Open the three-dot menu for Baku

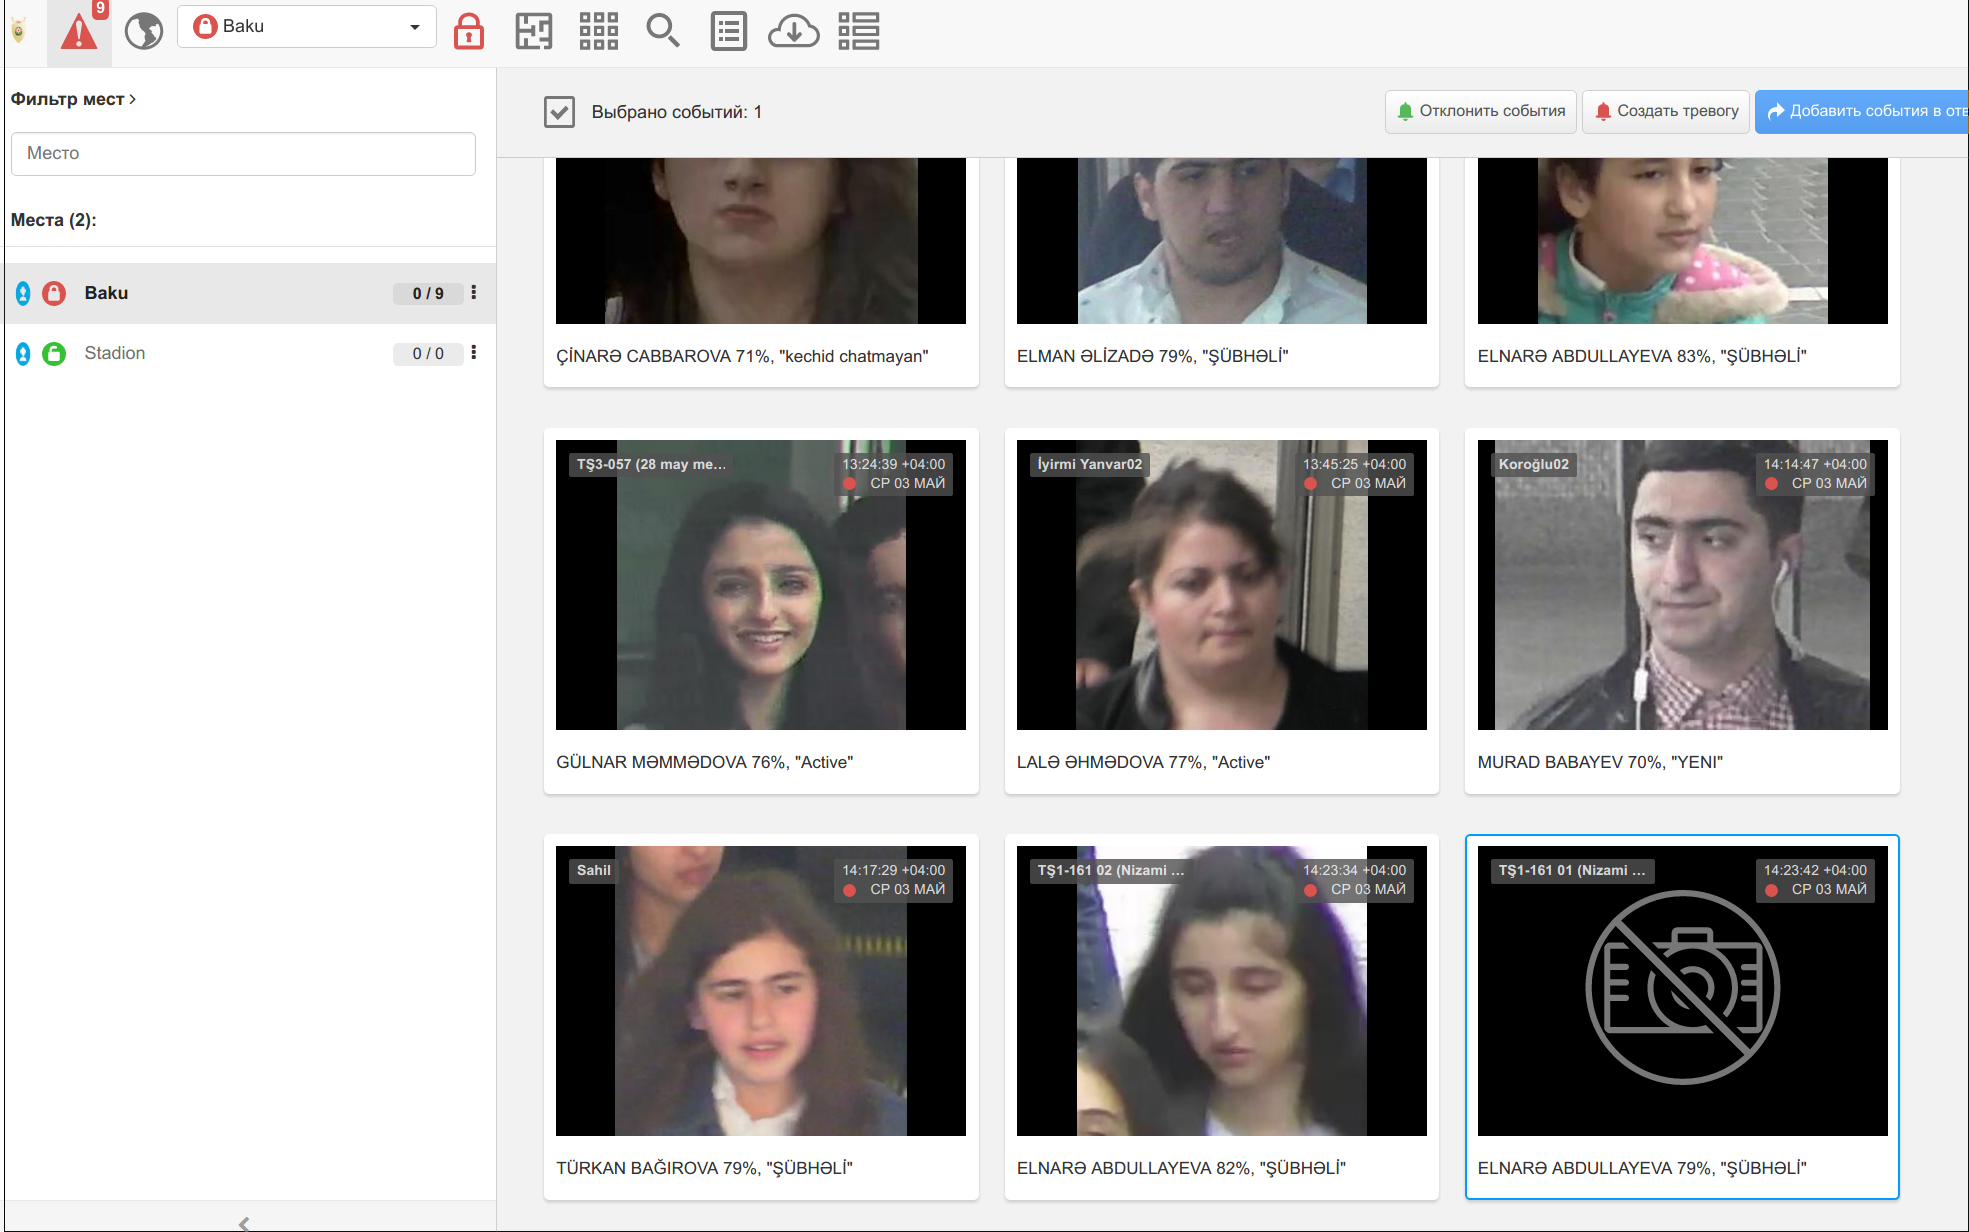point(474,292)
